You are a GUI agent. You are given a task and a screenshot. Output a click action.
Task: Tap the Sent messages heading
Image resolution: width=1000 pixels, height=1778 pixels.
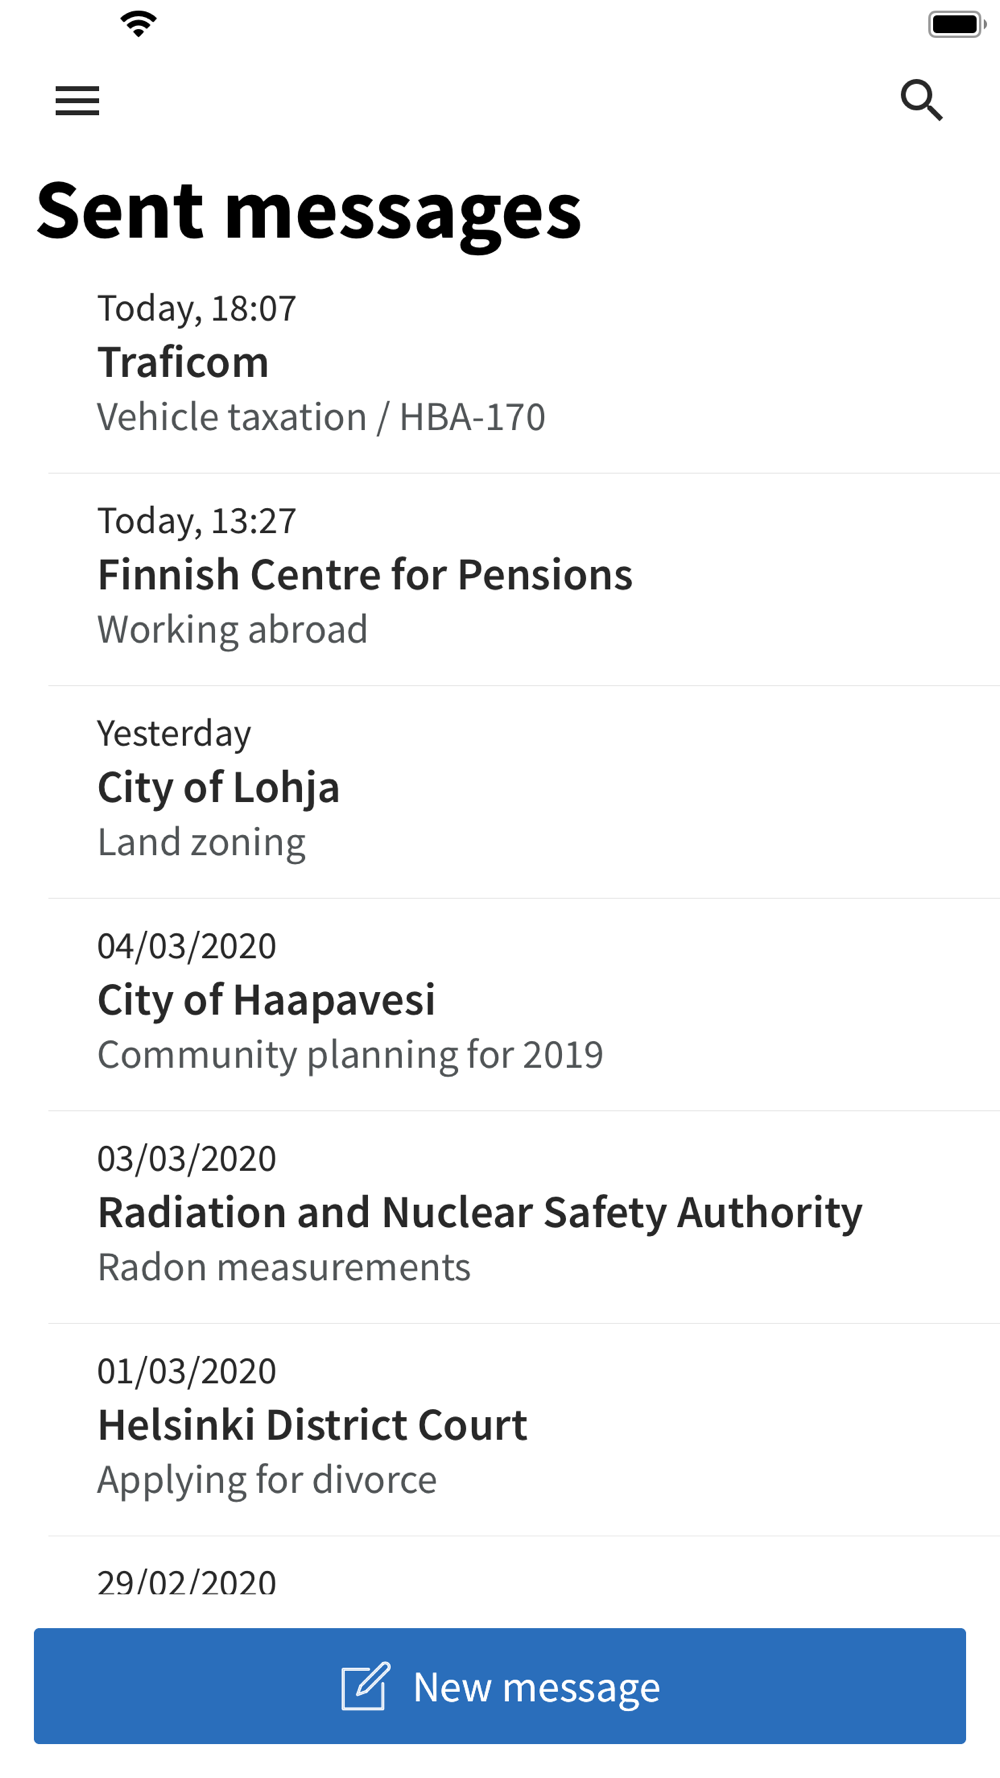[309, 211]
